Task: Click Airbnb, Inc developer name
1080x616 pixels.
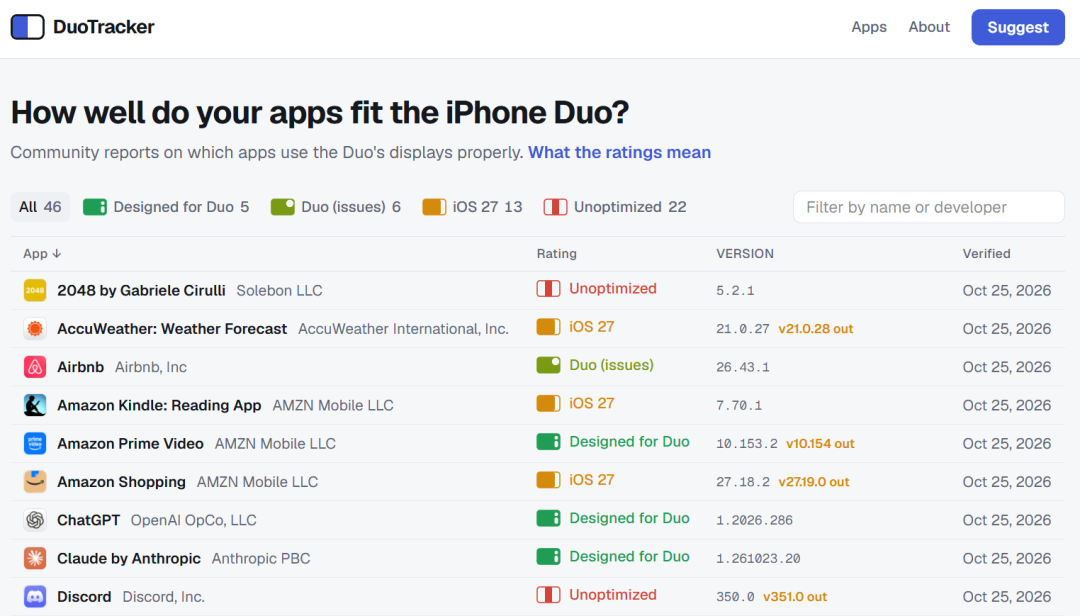Action: point(151,367)
